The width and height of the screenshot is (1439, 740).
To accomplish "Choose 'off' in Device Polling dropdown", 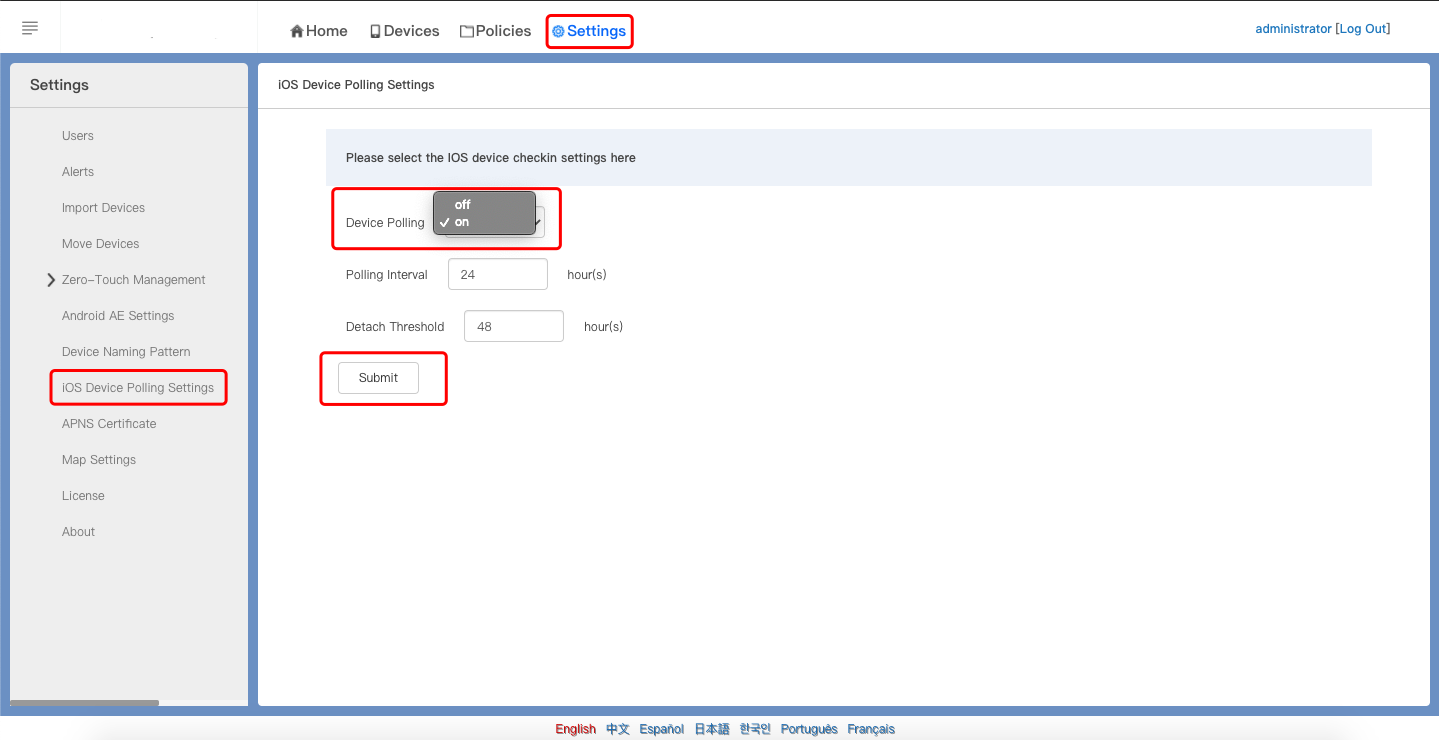I will [x=484, y=205].
